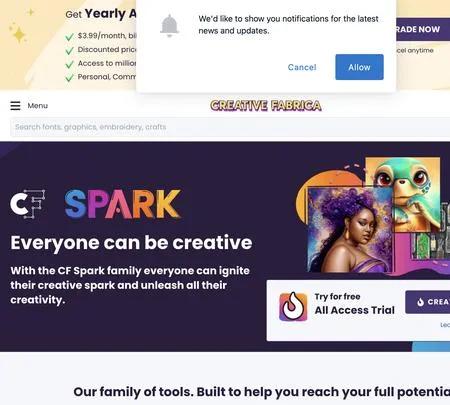Click the notification bell icon
450x405 pixels.
(169, 25)
